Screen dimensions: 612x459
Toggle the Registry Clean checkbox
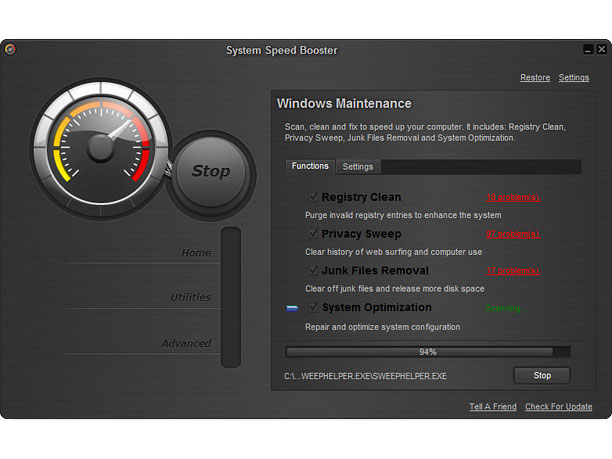(313, 197)
